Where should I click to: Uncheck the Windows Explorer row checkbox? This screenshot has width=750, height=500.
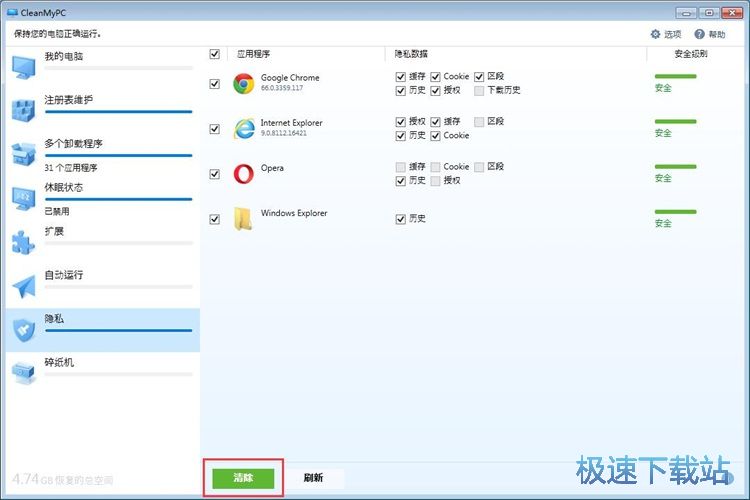pos(215,219)
